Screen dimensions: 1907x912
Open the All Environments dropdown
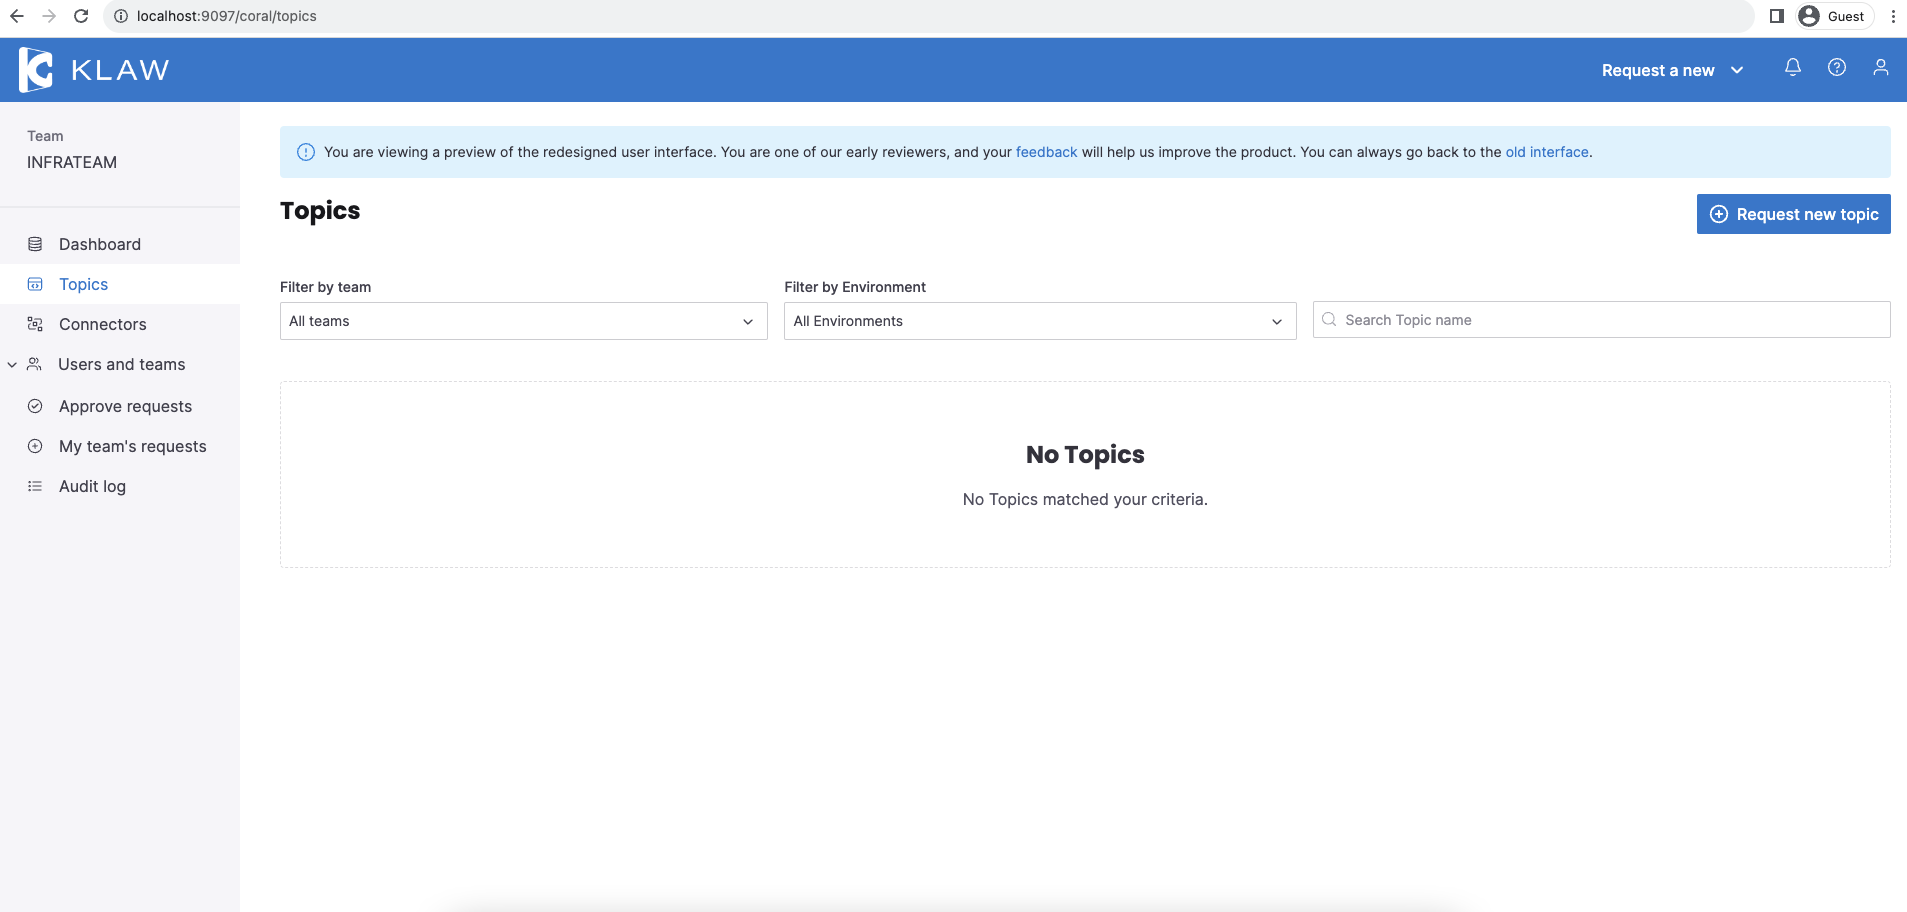(1039, 321)
